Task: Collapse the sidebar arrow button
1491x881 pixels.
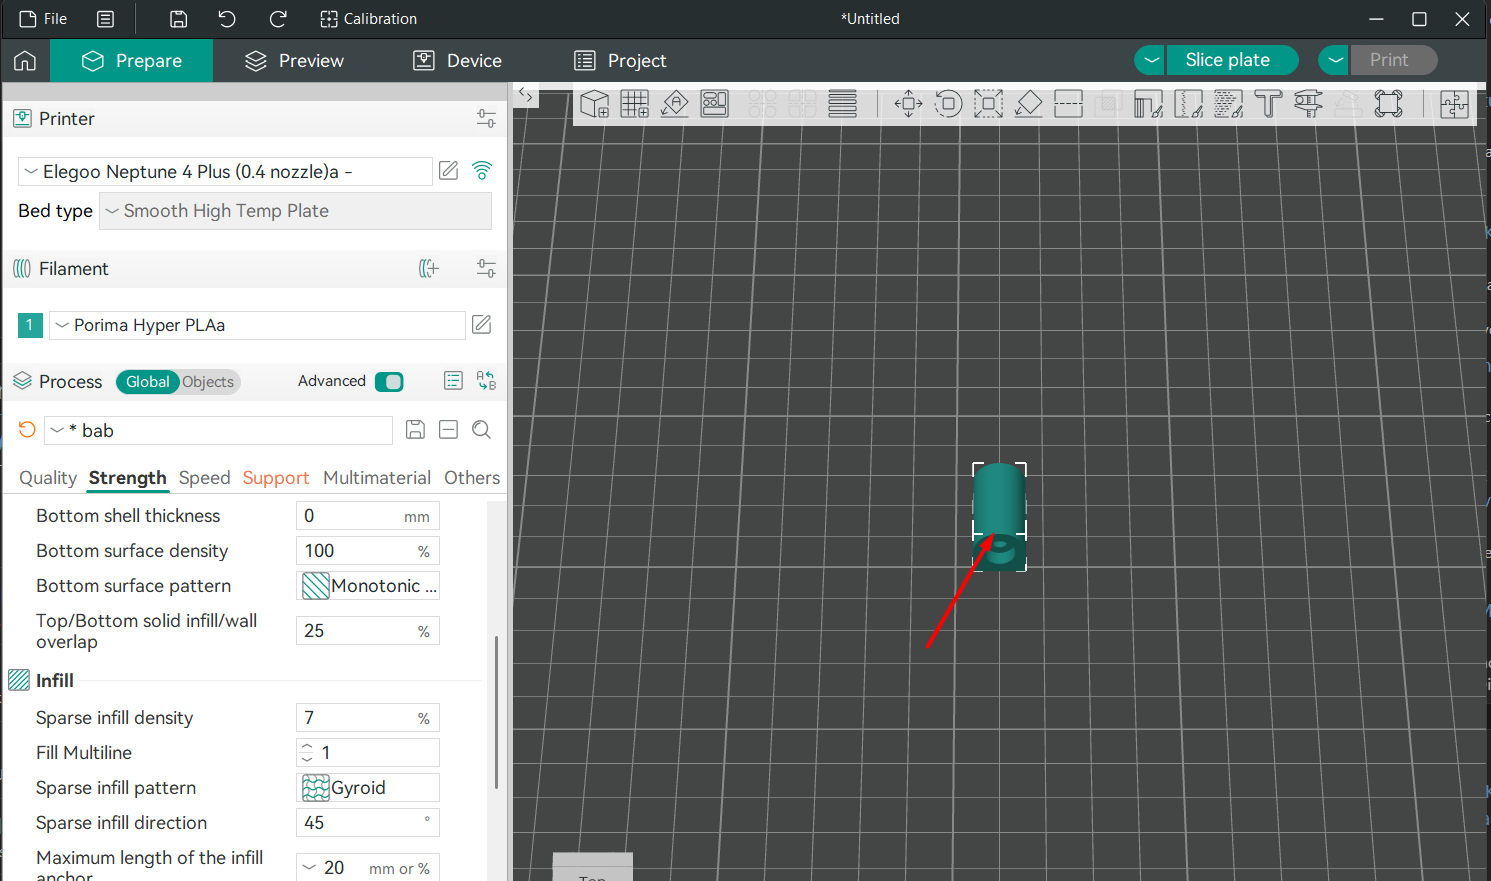Action: click(x=526, y=96)
